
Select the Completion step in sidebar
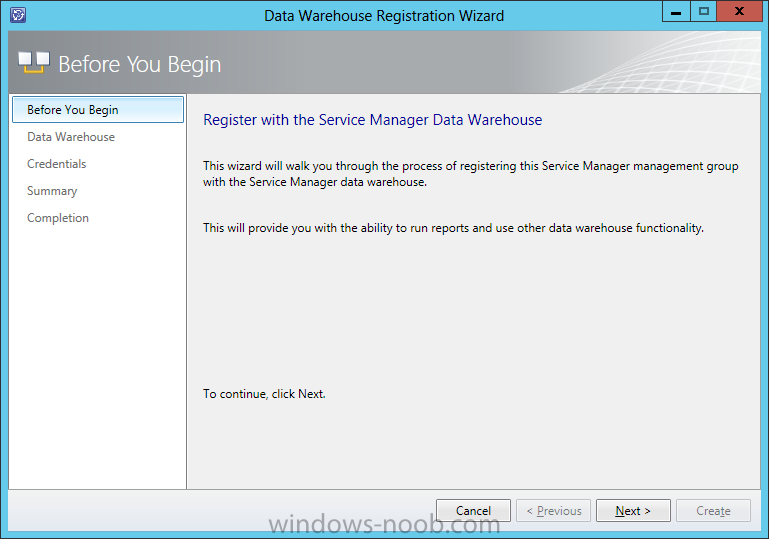[x=58, y=218]
